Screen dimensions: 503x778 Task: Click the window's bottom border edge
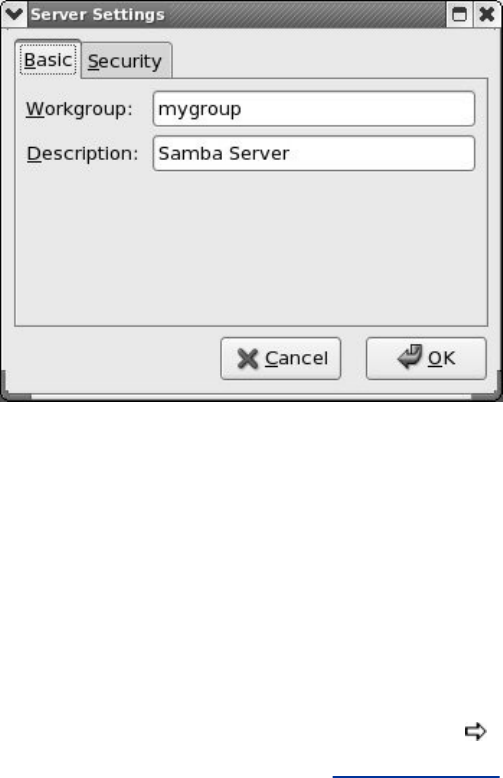(251, 397)
